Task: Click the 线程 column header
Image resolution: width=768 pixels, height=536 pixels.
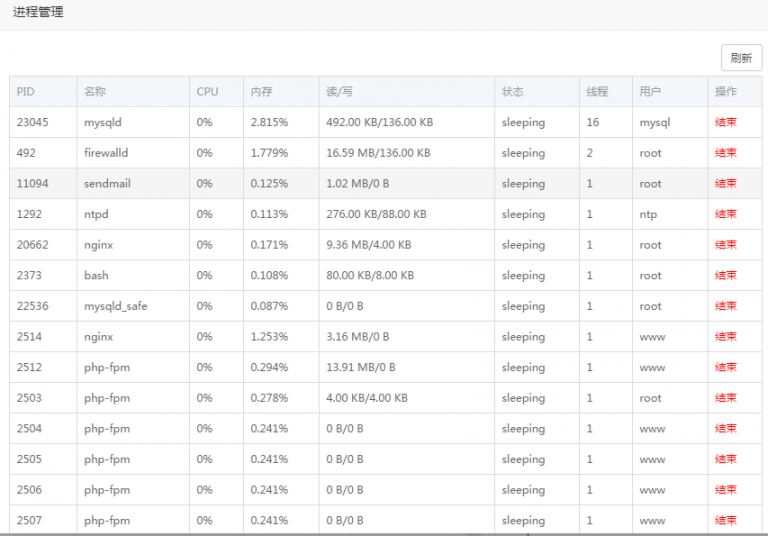Action: pos(606,92)
